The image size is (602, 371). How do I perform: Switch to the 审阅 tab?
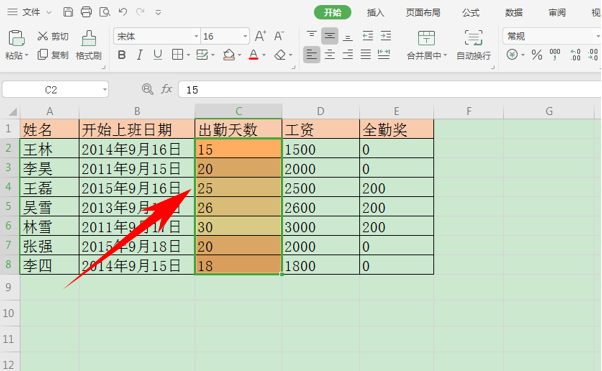pyautogui.click(x=557, y=13)
